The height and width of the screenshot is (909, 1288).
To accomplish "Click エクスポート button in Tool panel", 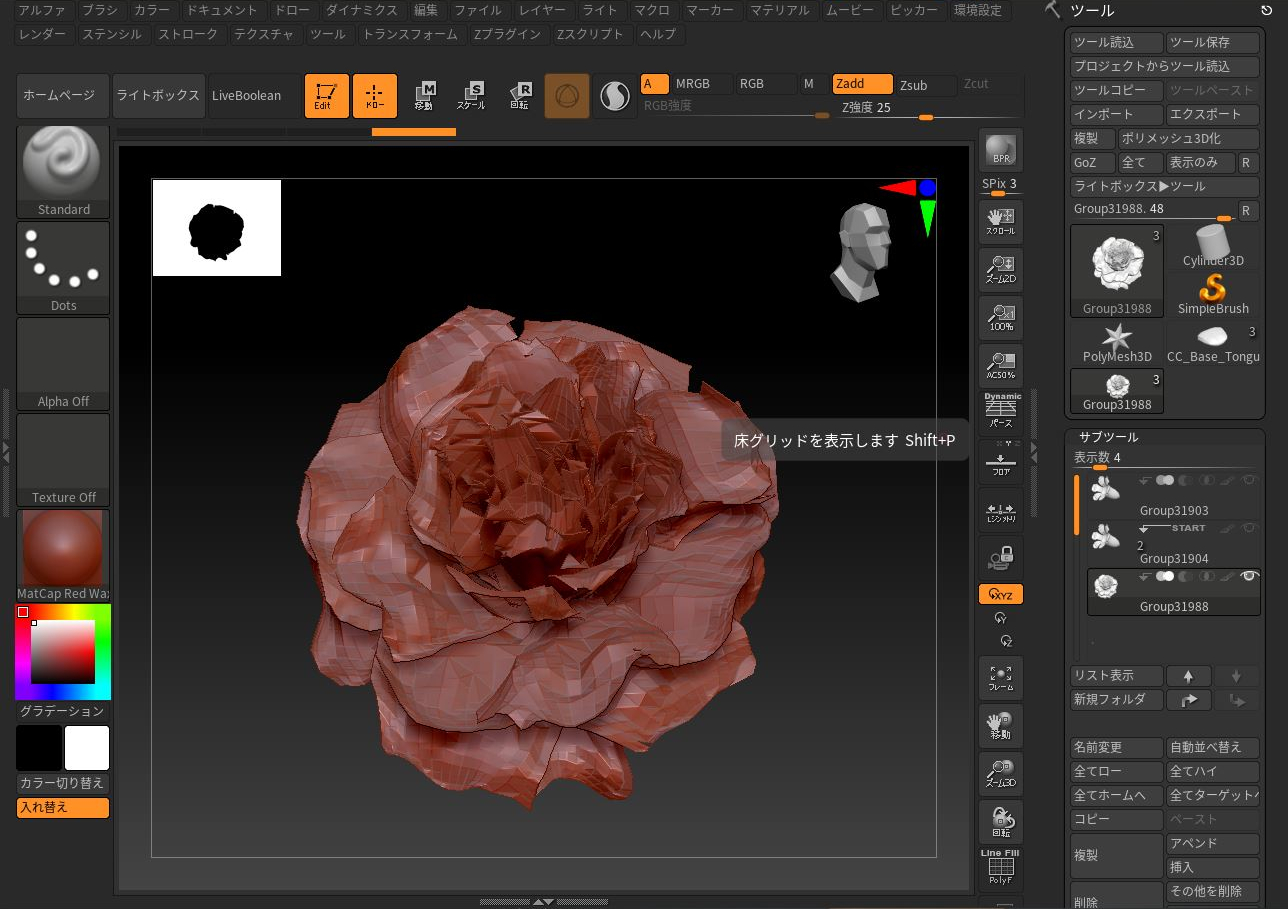I will pyautogui.click(x=1213, y=115).
